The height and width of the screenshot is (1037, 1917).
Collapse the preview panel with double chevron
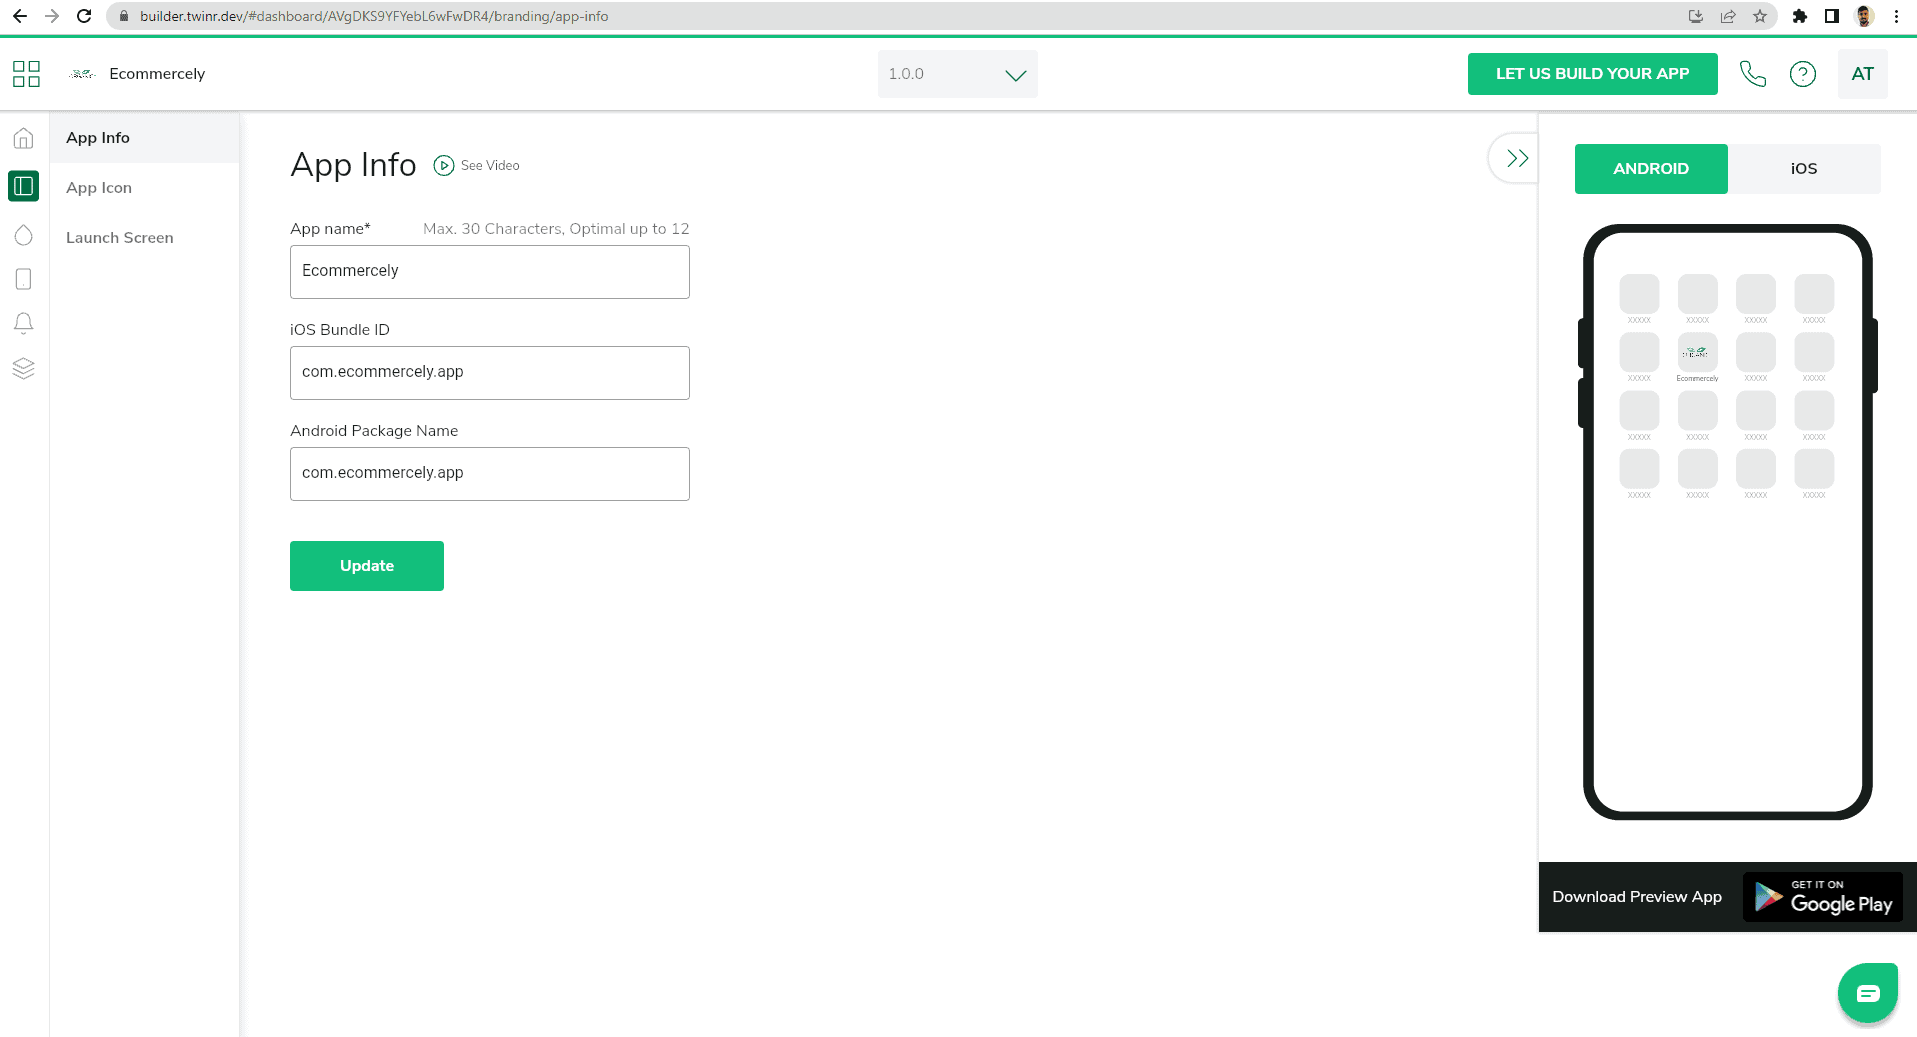(x=1517, y=158)
